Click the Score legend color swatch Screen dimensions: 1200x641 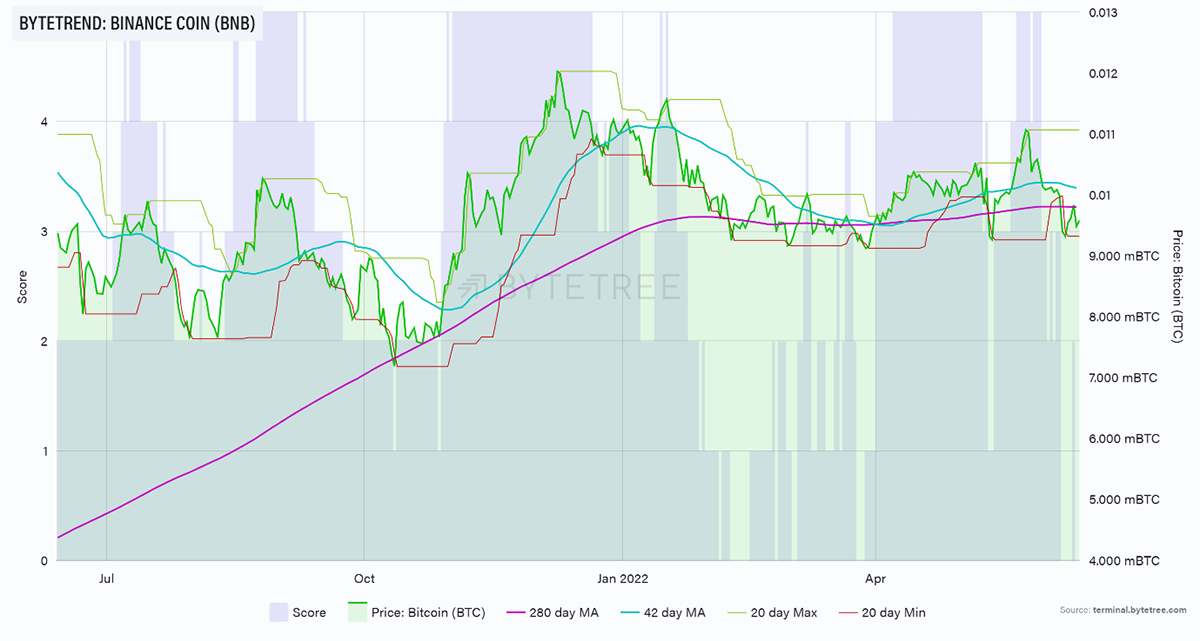tap(281, 612)
